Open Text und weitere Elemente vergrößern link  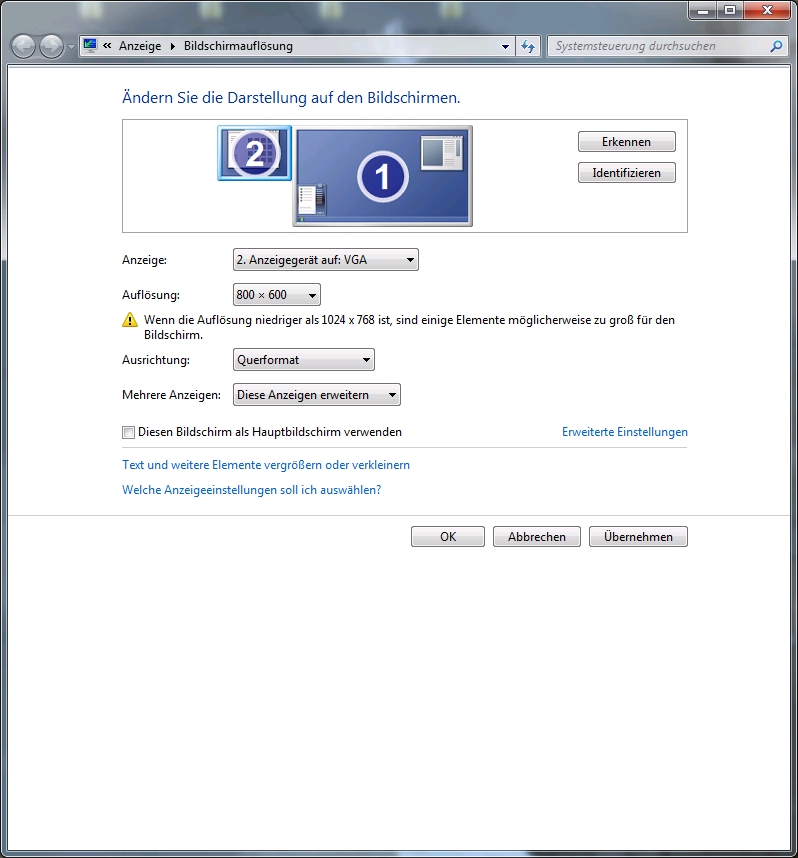[x=266, y=465]
